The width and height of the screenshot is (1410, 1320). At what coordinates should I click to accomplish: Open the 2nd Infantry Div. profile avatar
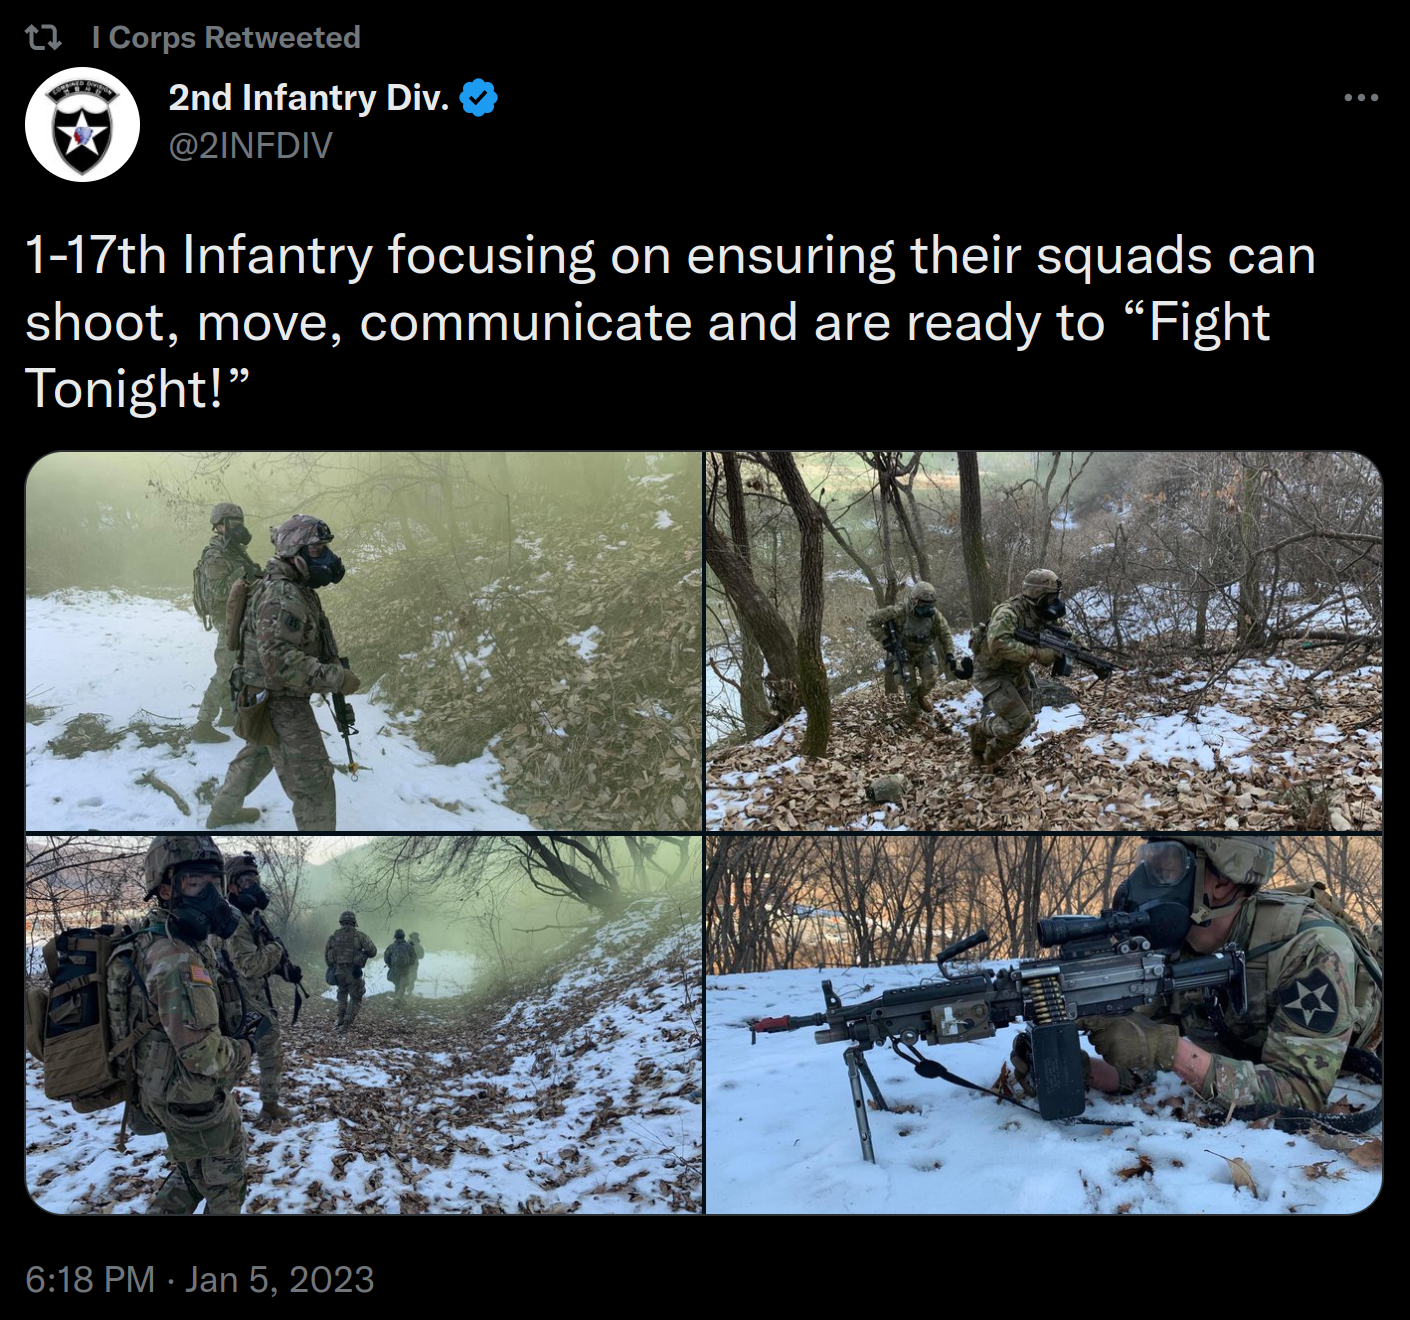(x=82, y=124)
